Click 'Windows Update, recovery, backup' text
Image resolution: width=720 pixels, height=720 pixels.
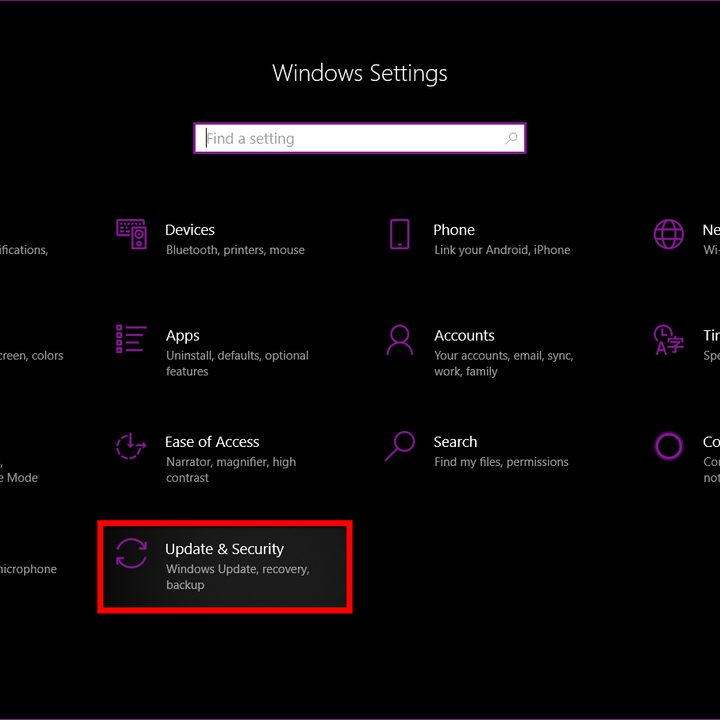point(237,576)
